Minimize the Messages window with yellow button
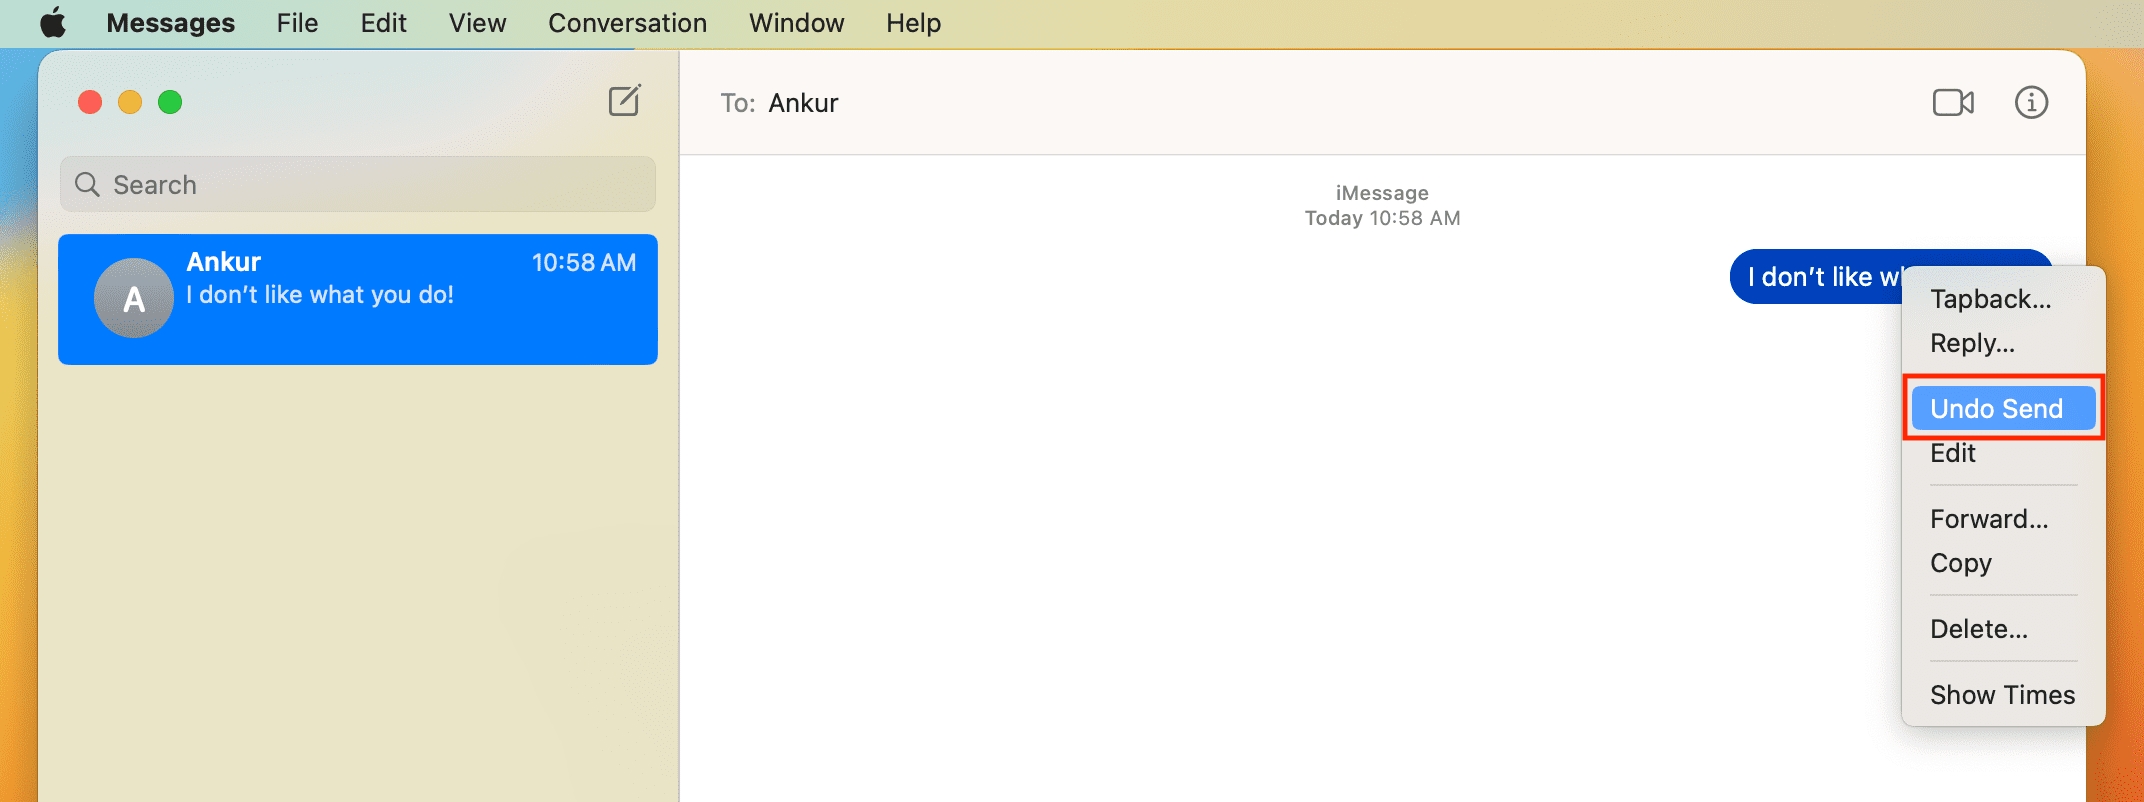The width and height of the screenshot is (2144, 802). [x=130, y=102]
